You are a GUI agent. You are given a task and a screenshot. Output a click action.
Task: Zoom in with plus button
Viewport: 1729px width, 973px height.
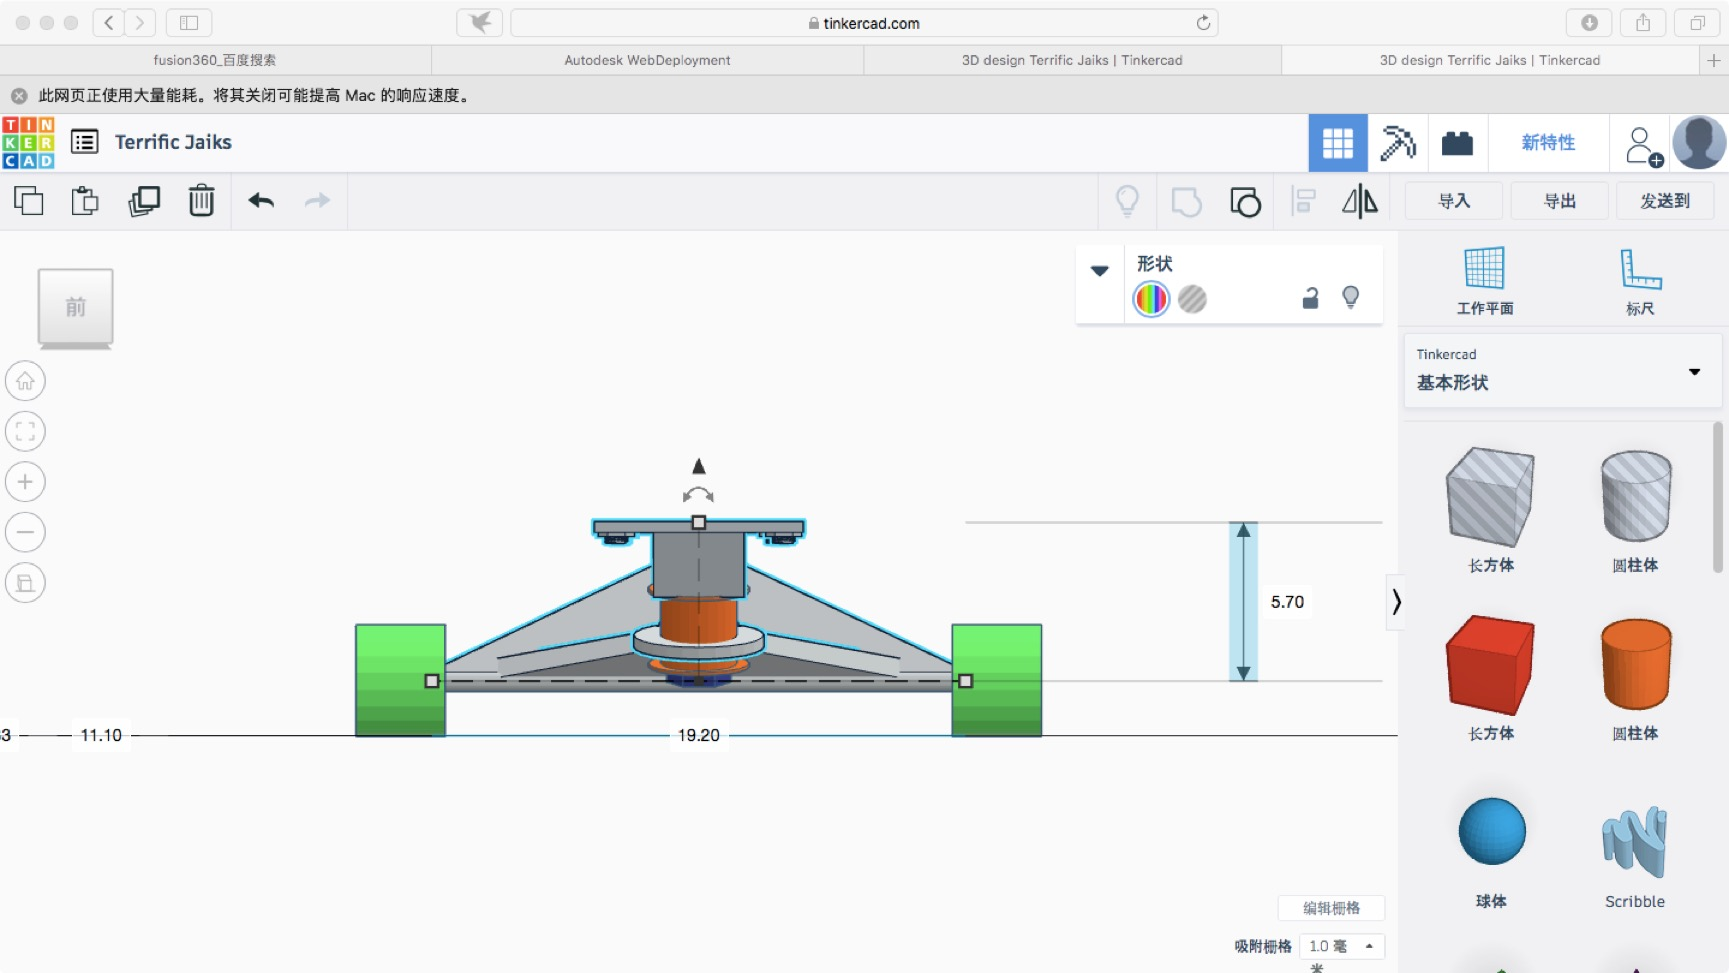[x=25, y=482]
